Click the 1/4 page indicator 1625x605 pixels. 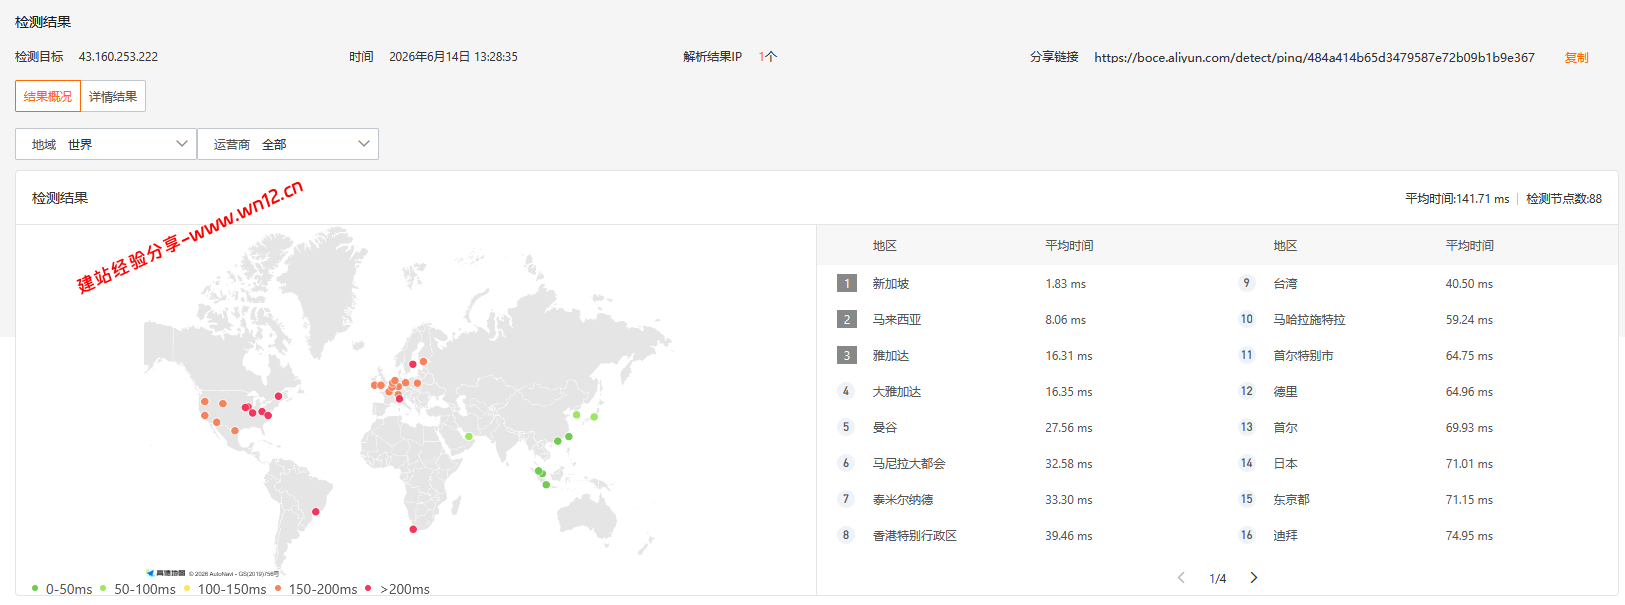click(x=1217, y=579)
